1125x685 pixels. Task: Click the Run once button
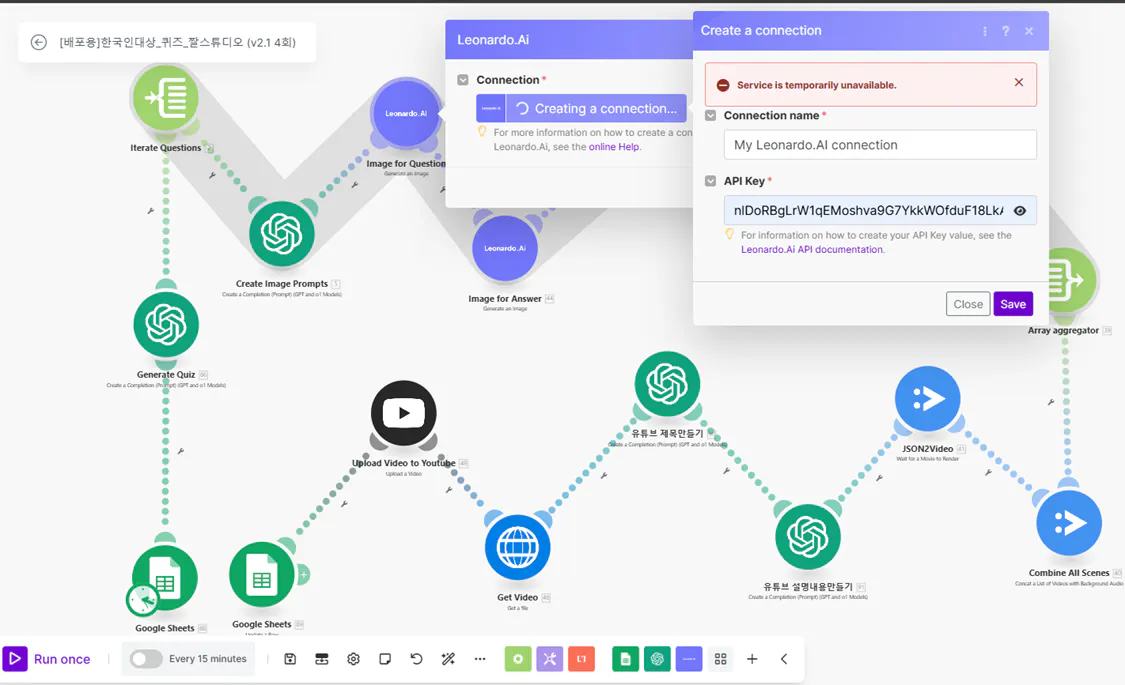click(47, 658)
